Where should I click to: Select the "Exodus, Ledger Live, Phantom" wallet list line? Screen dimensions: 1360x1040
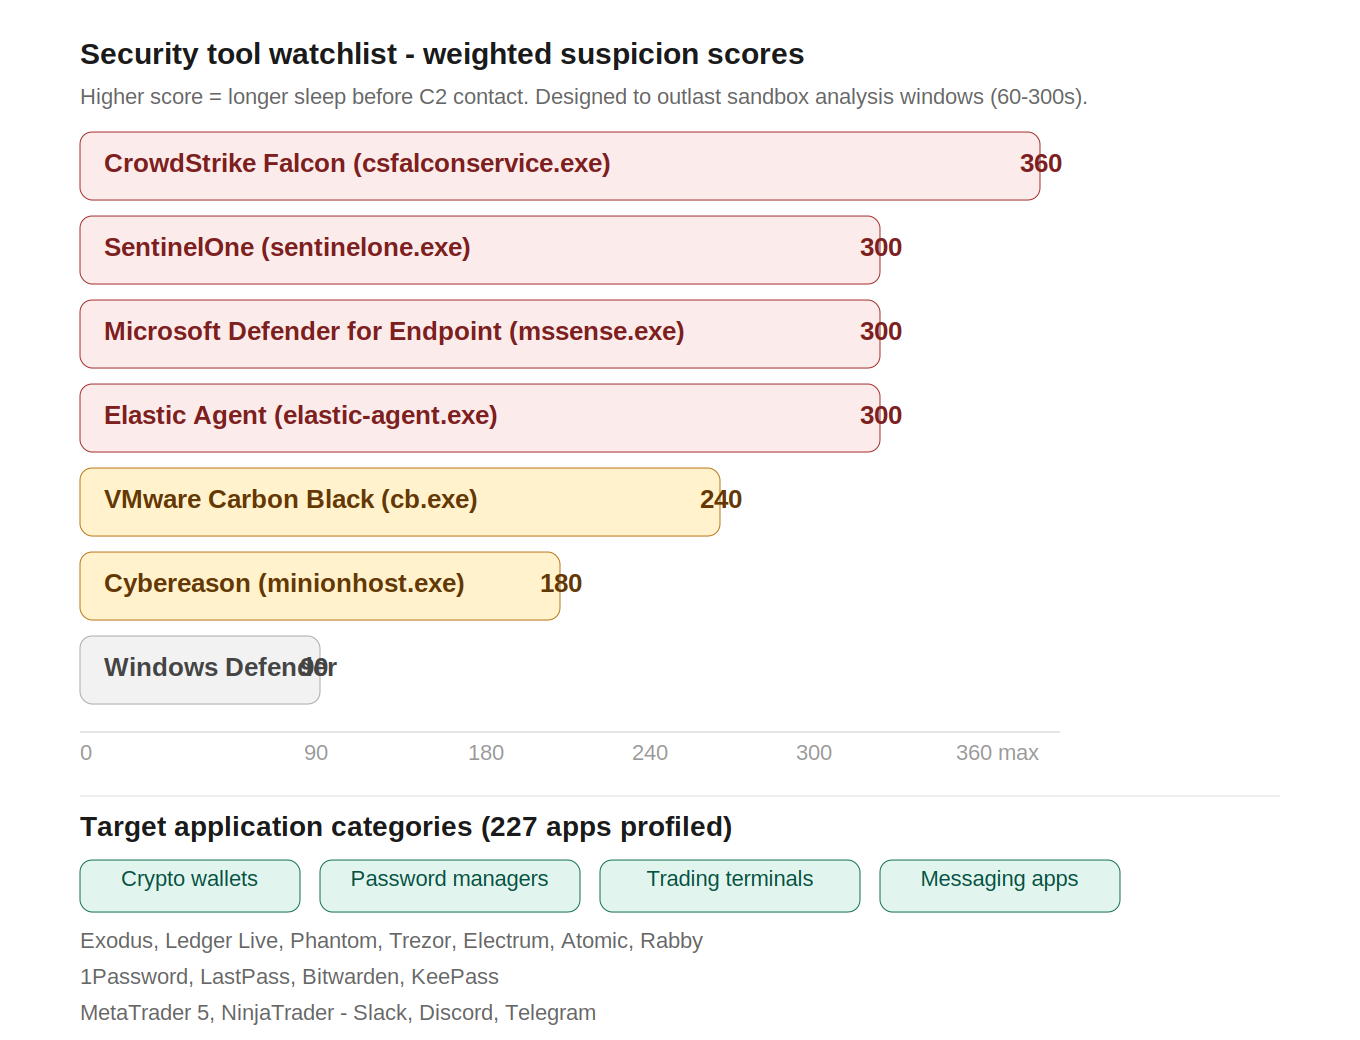click(x=391, y=941)
